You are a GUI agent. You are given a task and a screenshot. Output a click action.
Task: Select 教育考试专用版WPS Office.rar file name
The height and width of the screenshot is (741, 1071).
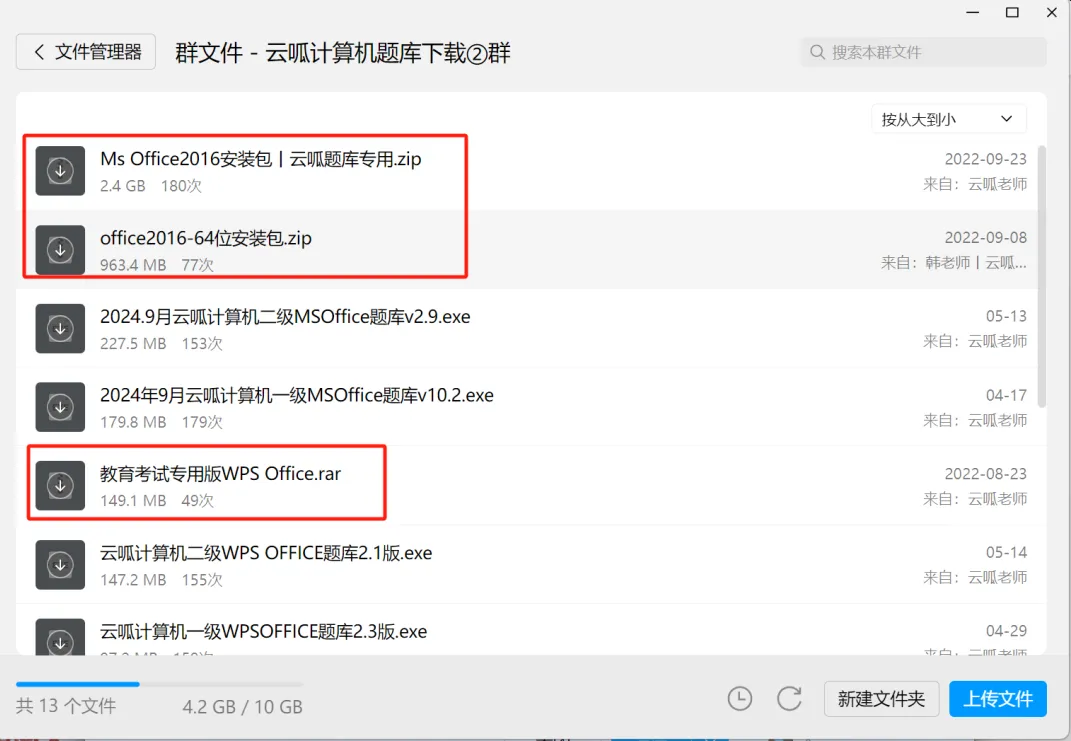click(220, 474)
